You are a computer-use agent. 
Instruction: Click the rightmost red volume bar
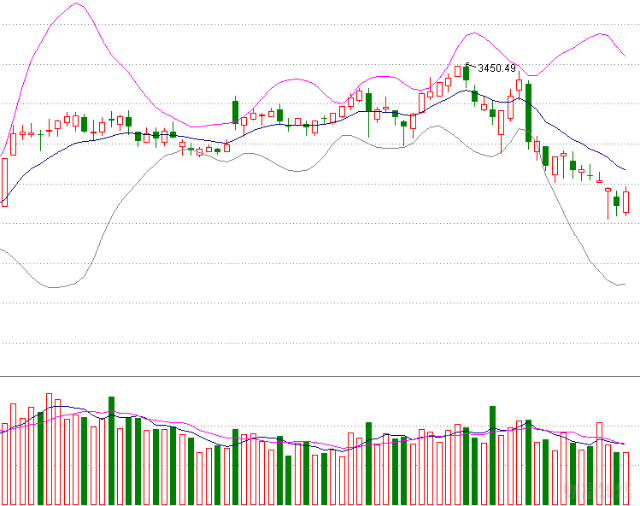(626, 478)
